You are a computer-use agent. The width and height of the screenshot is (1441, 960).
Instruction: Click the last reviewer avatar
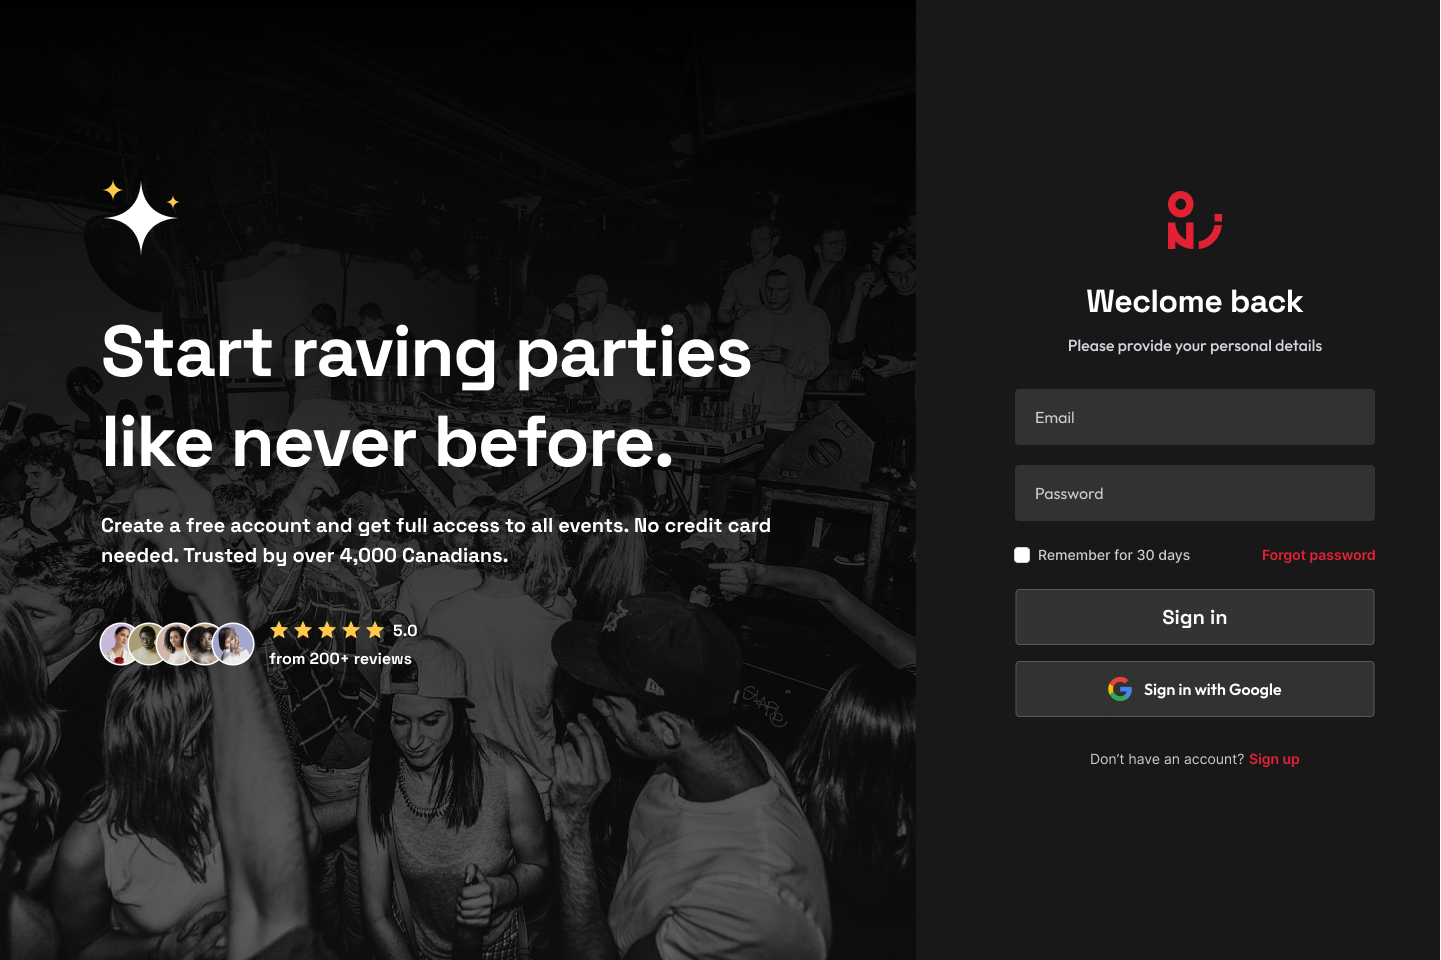(233, 644)
